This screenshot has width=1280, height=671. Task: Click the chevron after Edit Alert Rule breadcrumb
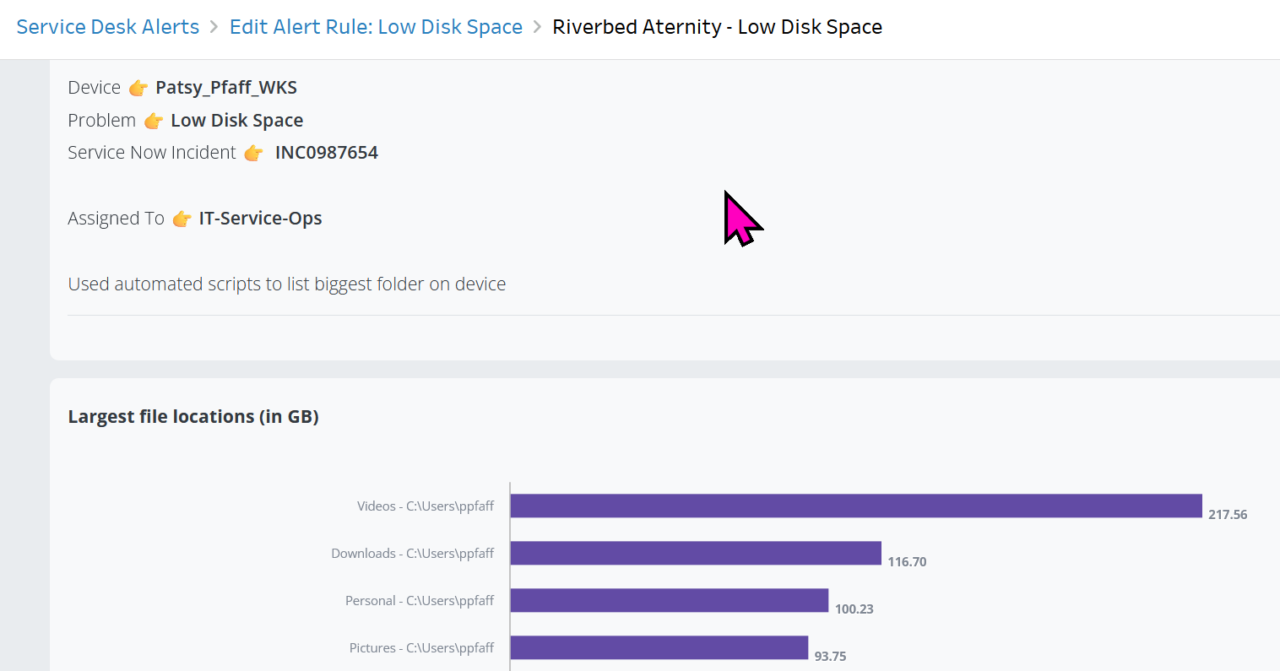tap(535, 27)
